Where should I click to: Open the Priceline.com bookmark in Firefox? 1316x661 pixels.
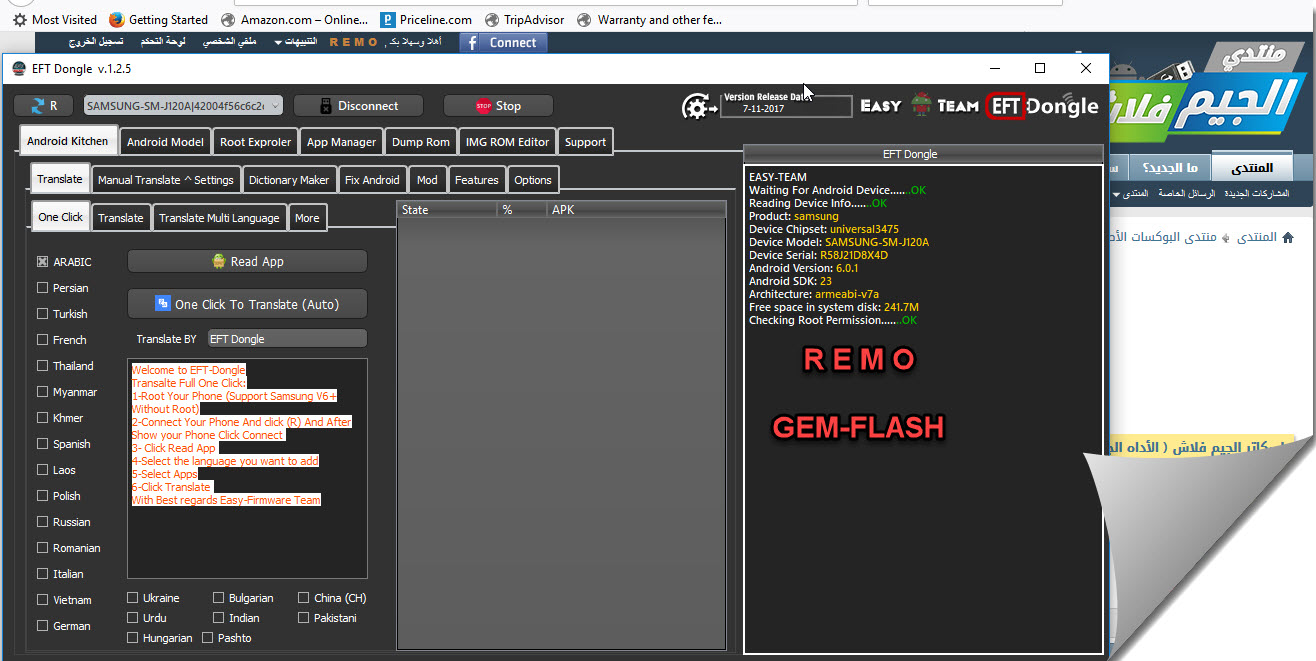(426, 19)
